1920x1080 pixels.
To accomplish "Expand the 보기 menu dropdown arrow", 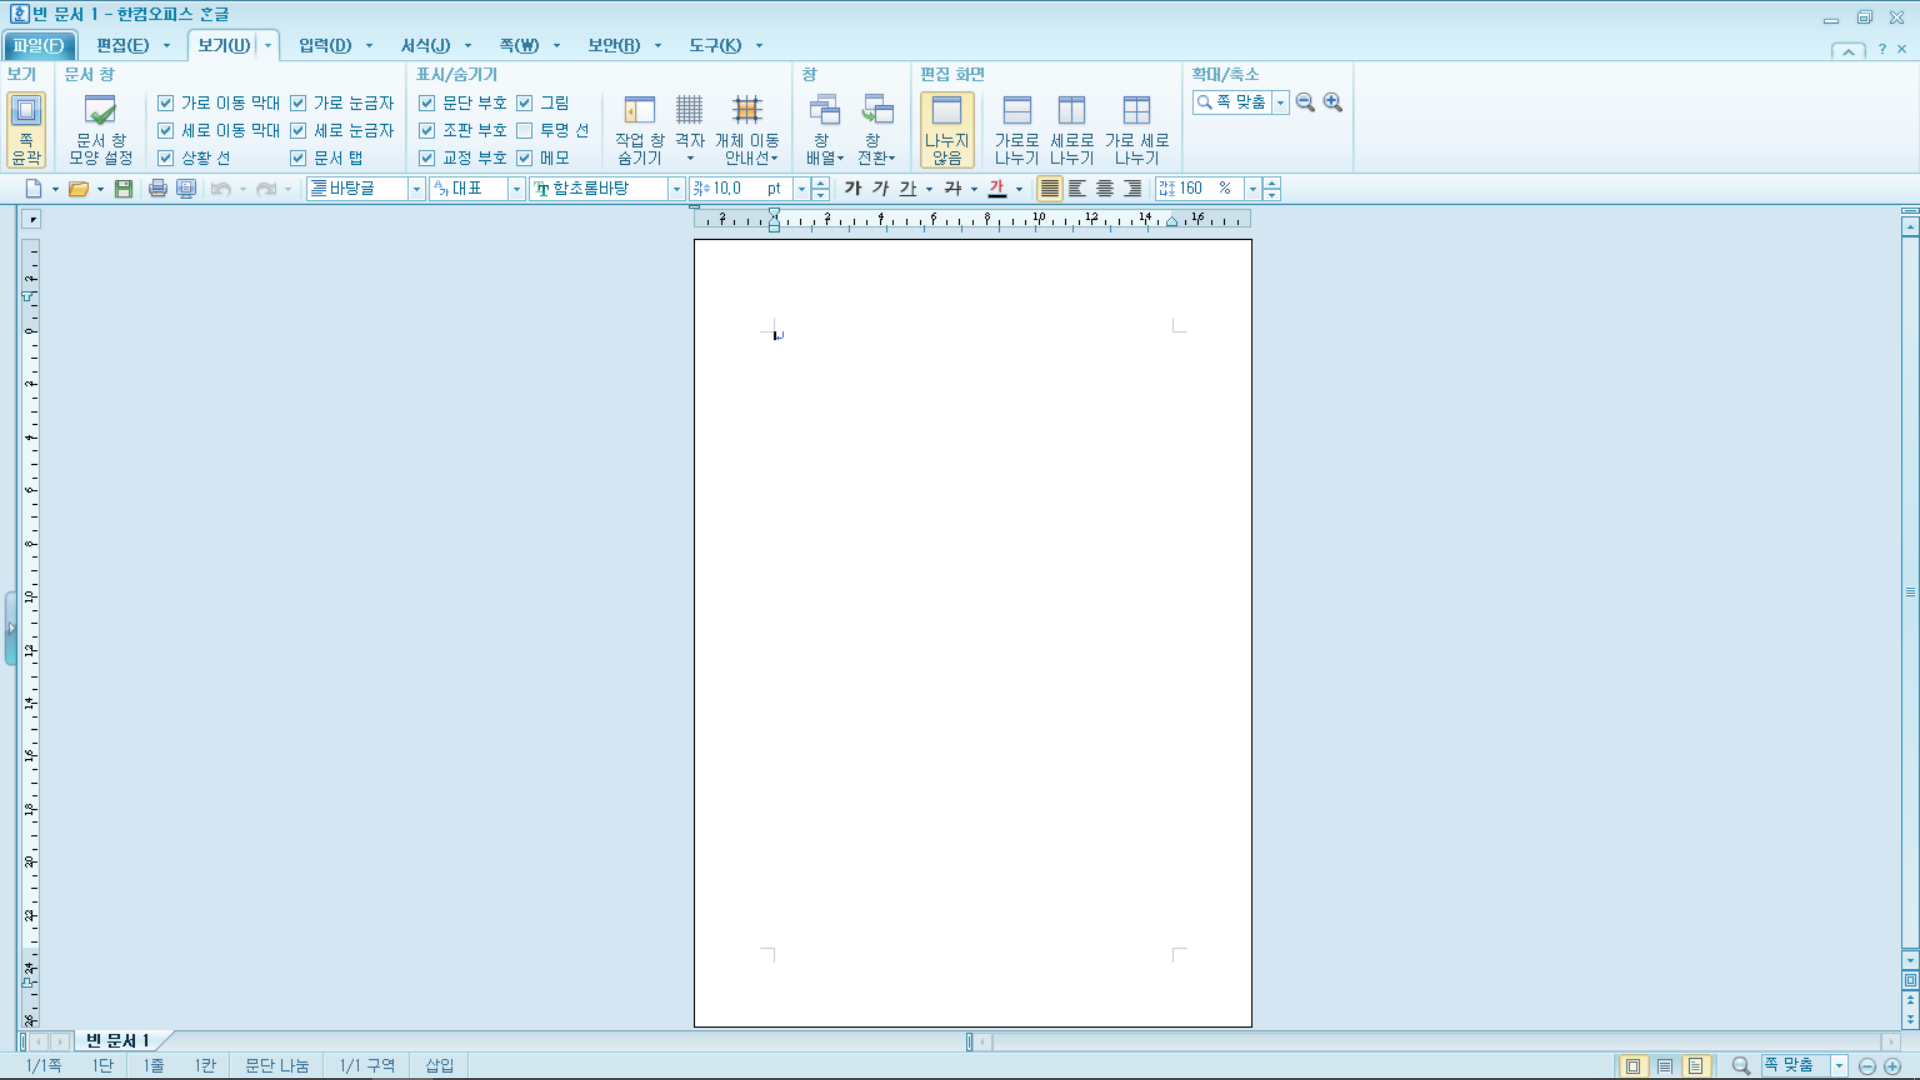I will click(x=268, y=45).
